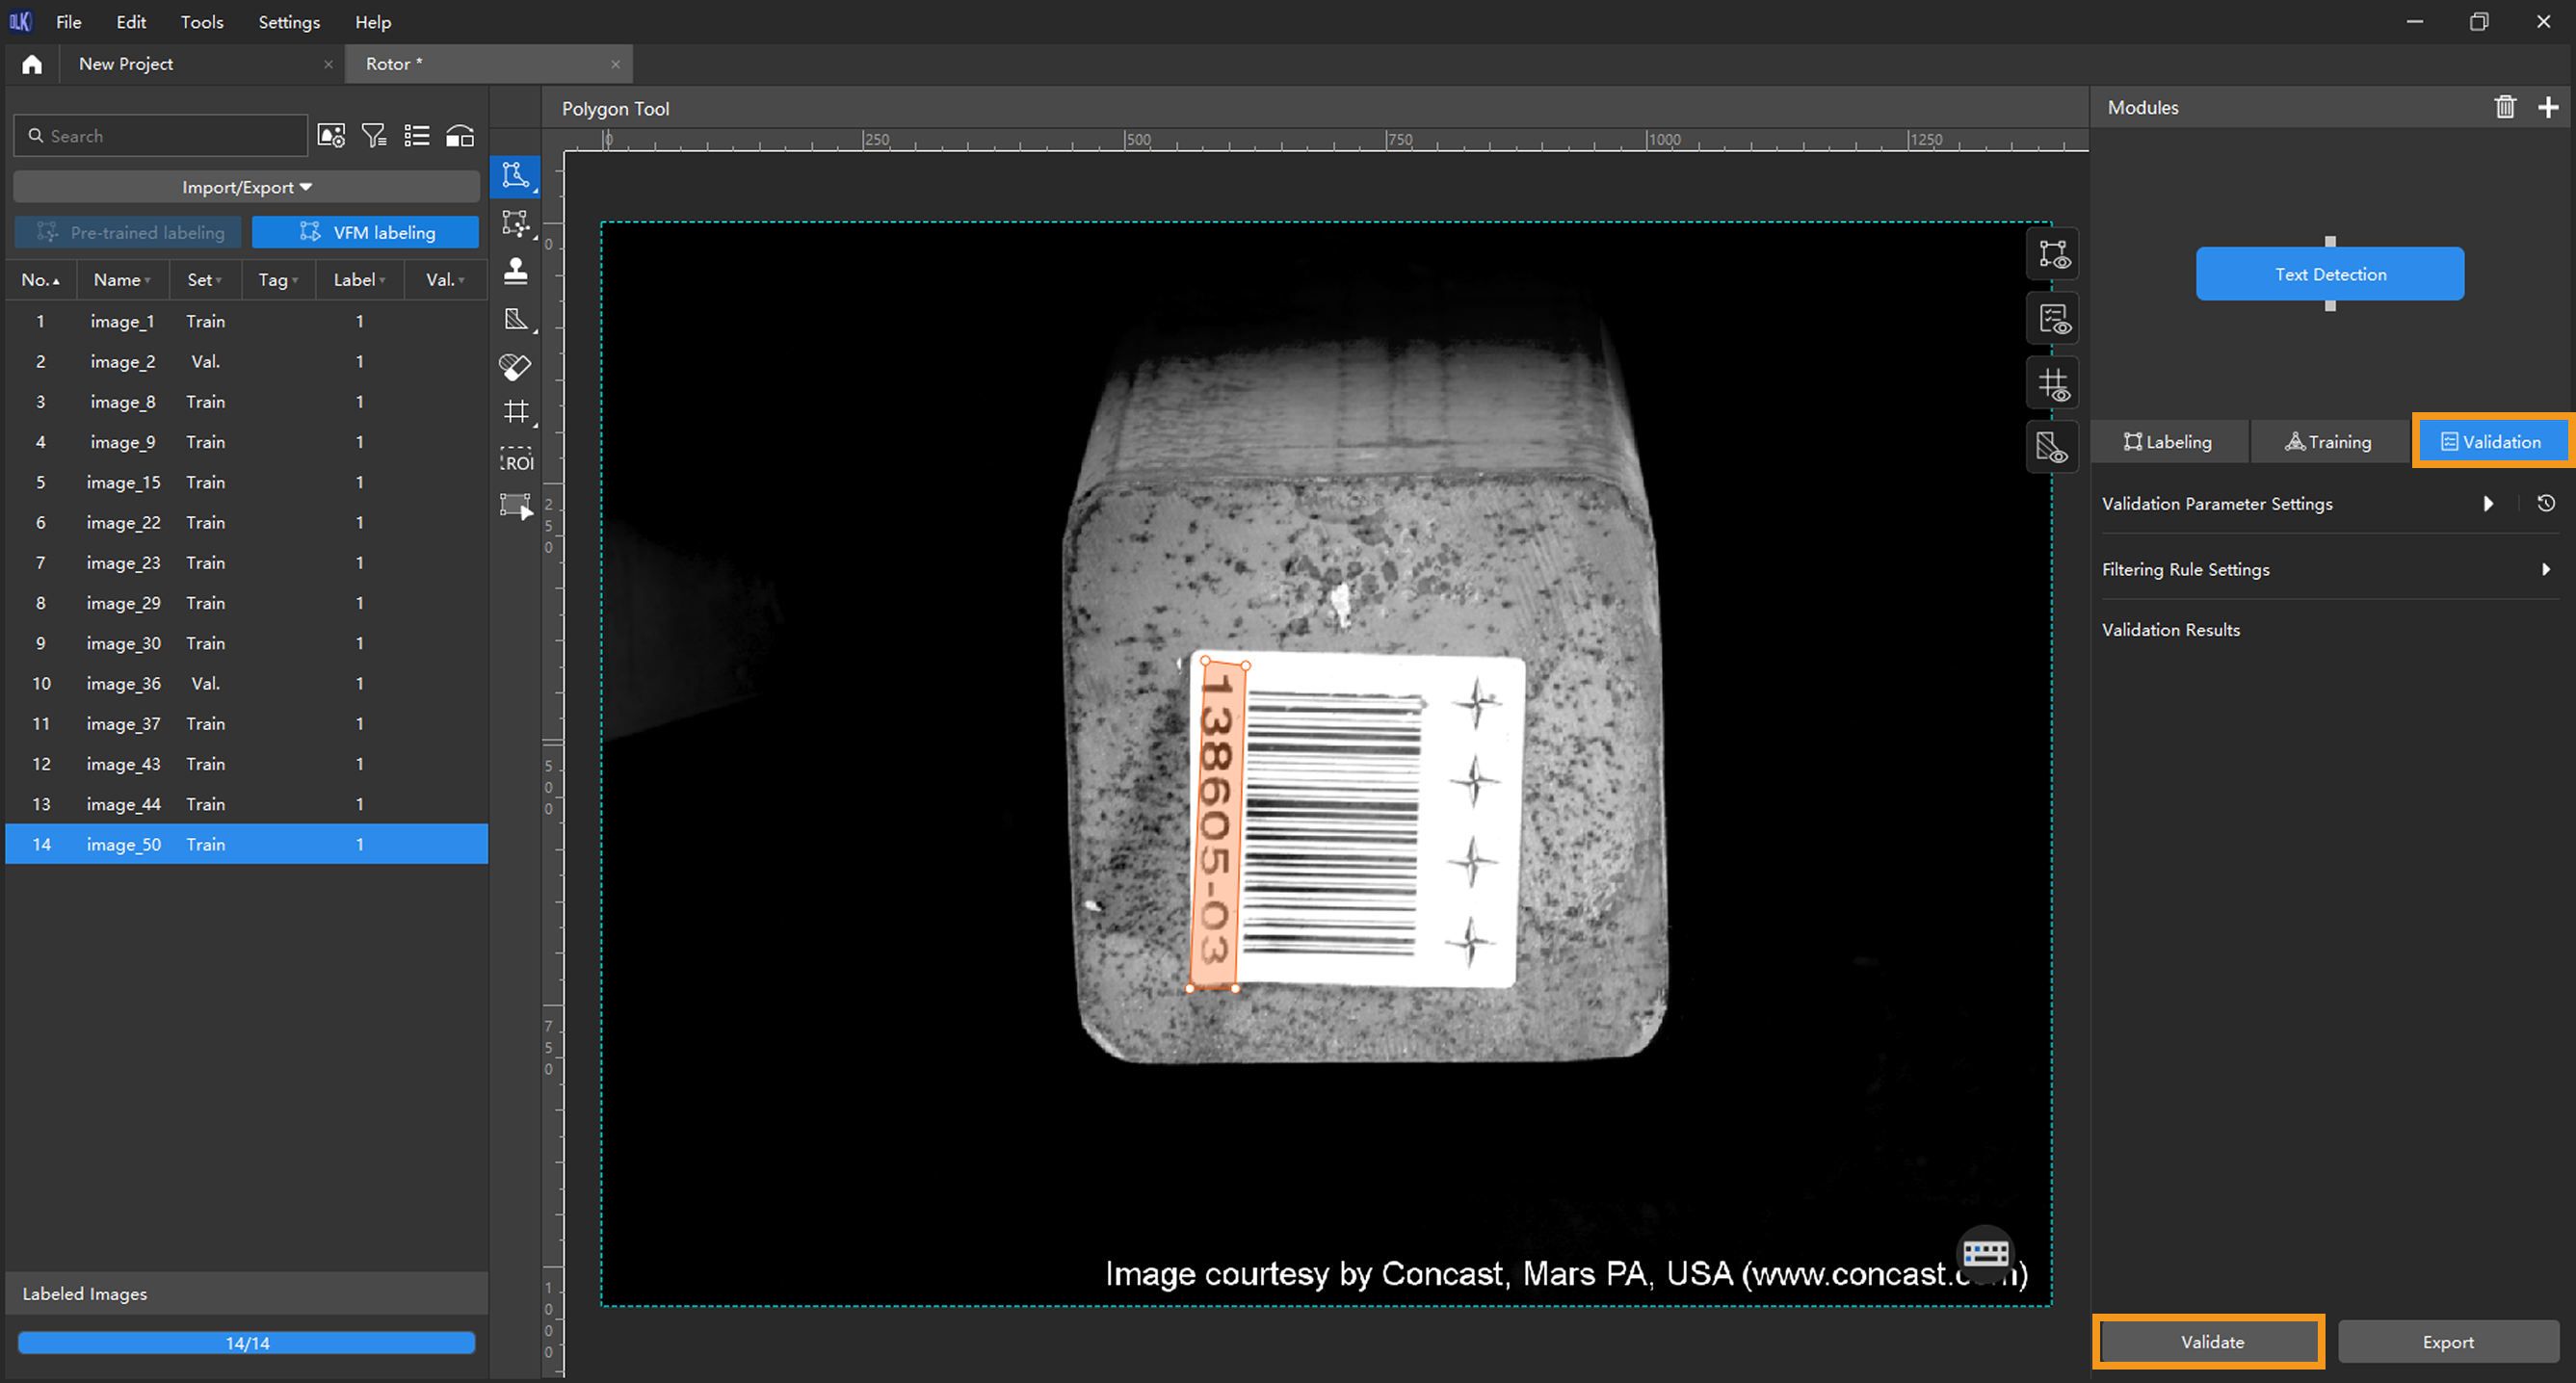Go to the Home icon
Image resolution: width=2576 pixels, height=1383 pixels.
(32, 64)
